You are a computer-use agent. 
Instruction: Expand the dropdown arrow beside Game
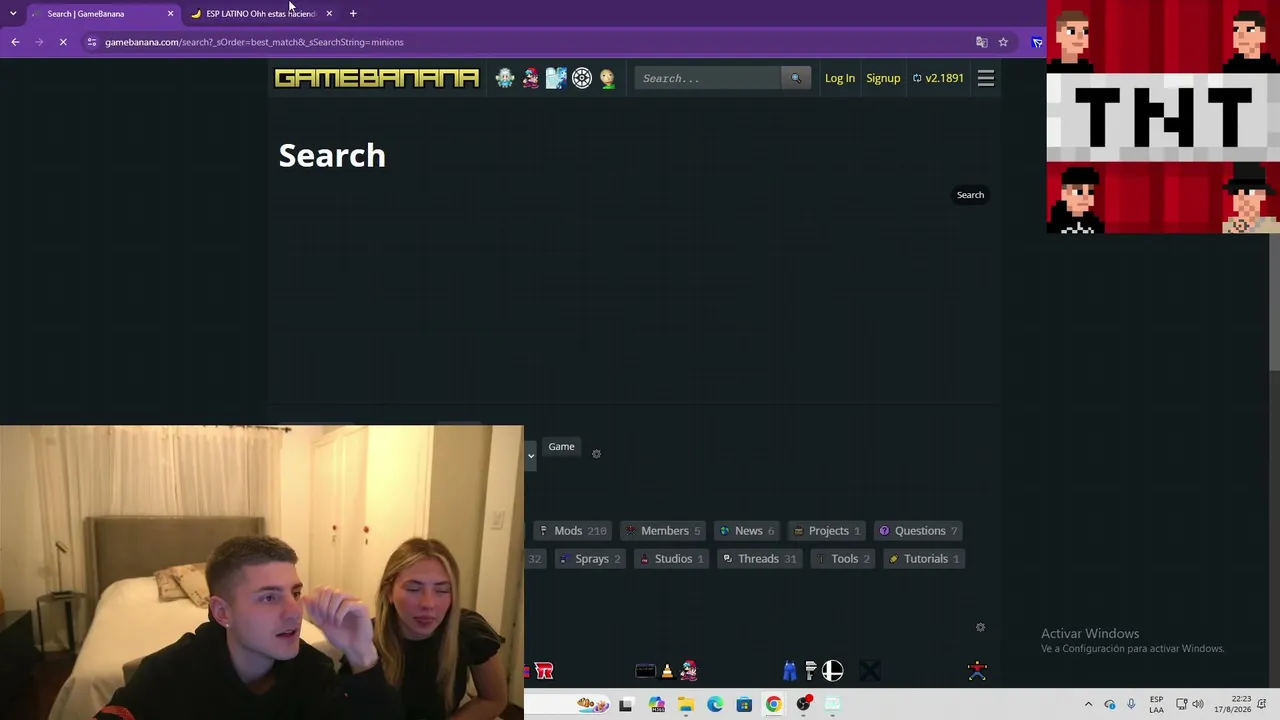click(531, 456)
